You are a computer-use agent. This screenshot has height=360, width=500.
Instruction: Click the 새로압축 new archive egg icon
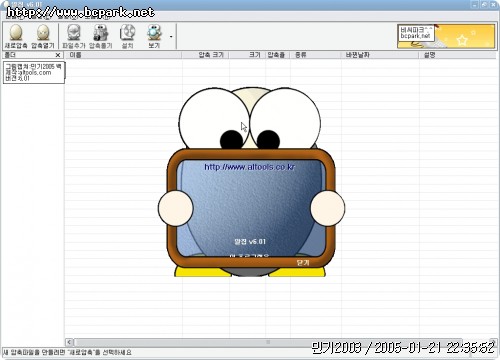(16, 36)
